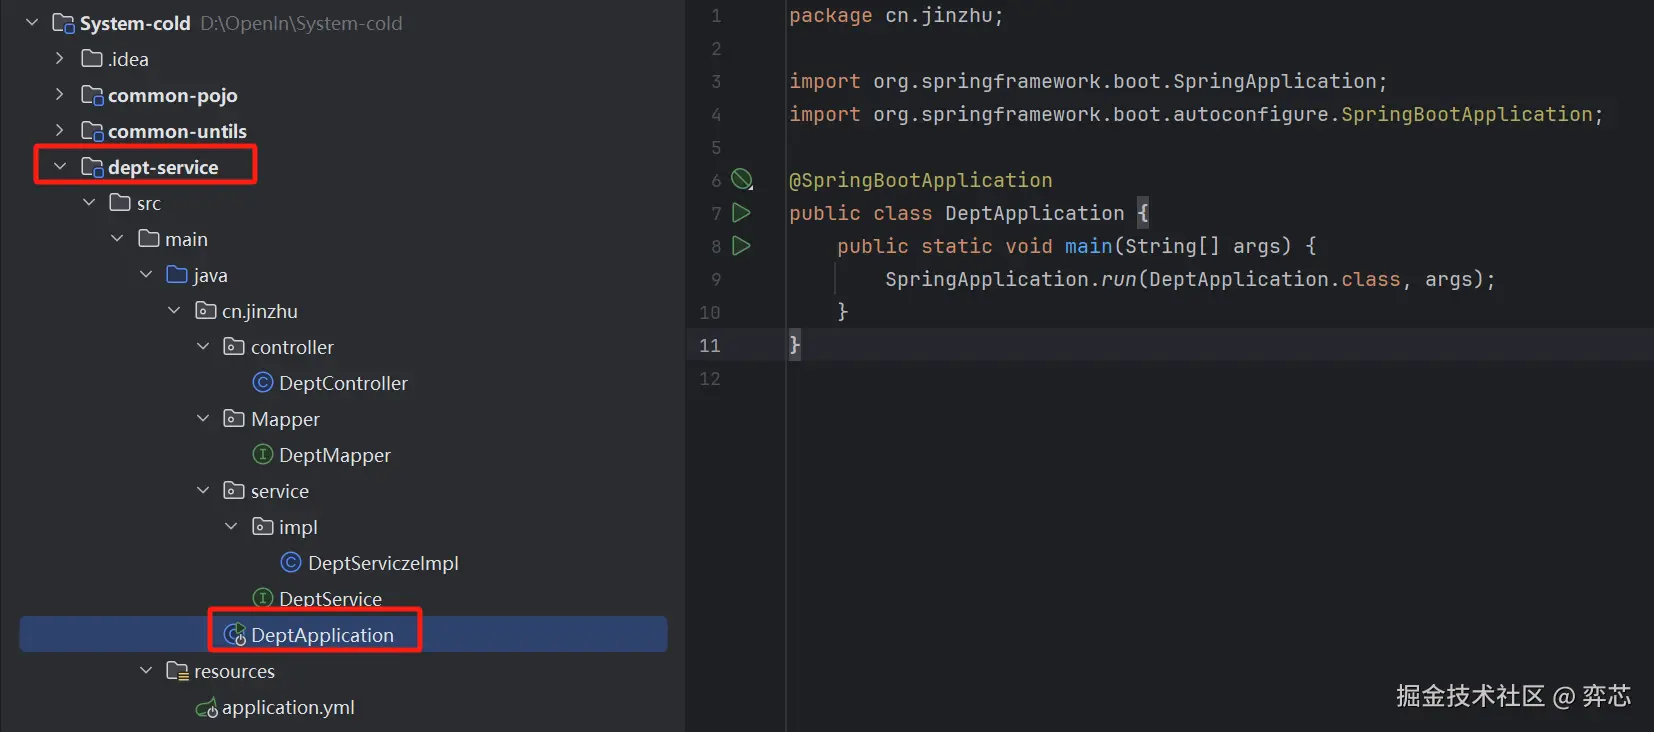Image resolution: width=1654 pixels, height=732 pixels.
Task: Click the SpringBootApplication import class name
Action: click(1466, 114)
